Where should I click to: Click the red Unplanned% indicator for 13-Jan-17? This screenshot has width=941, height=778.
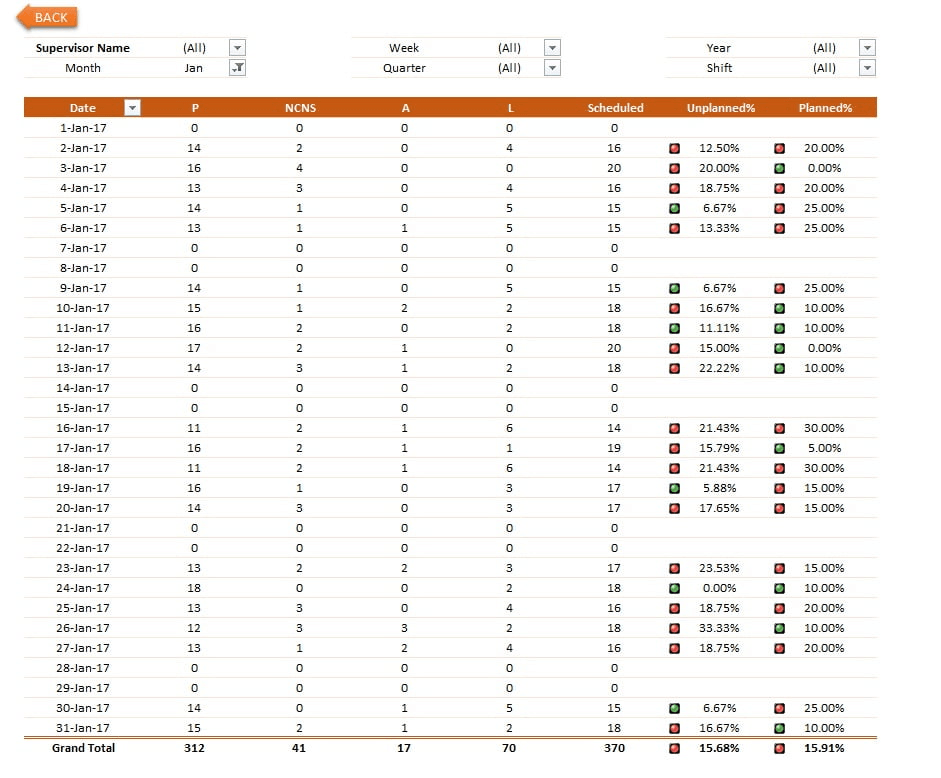coord(675,368)
